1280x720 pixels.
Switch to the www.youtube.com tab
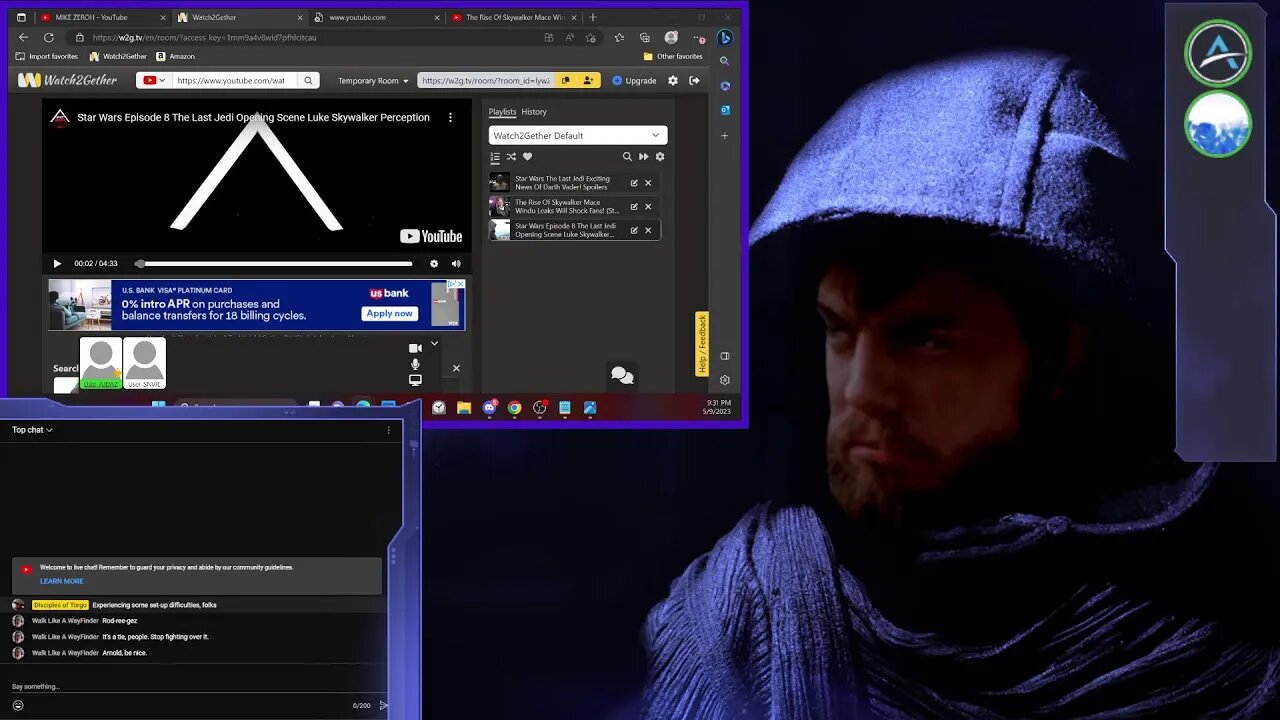point(376,17)
